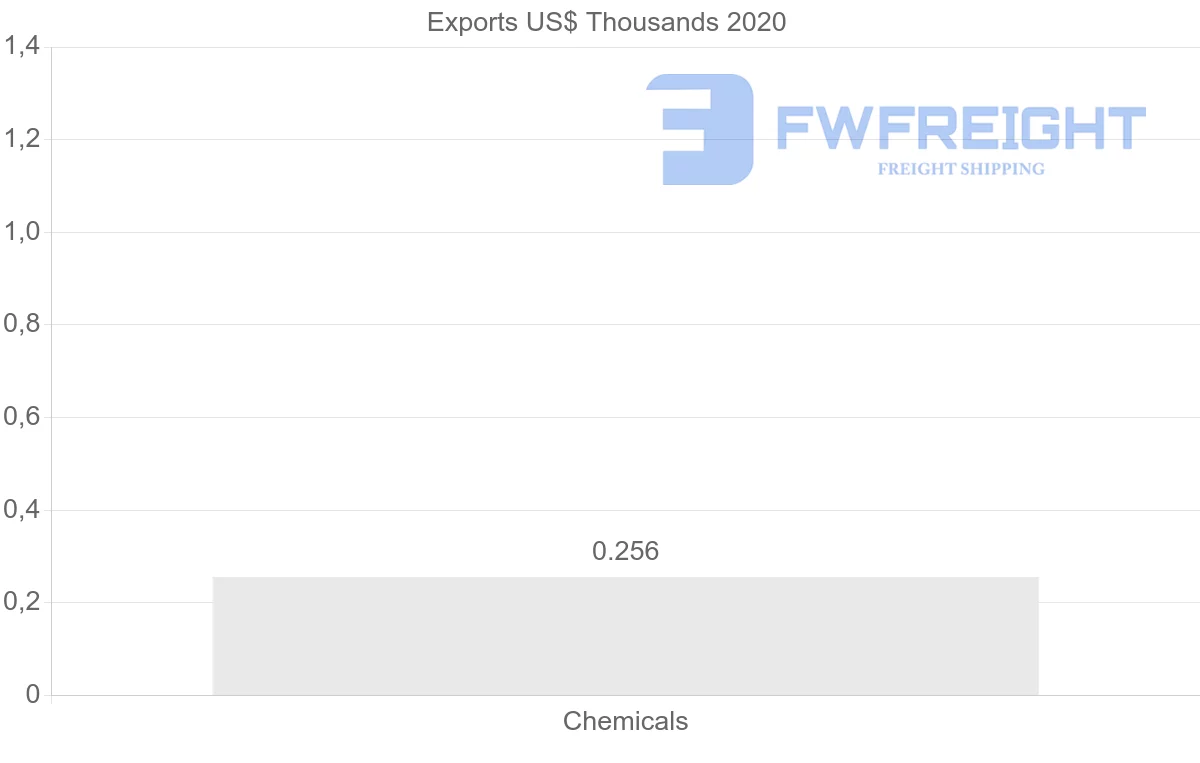
Task: Click the 0,4 y-axis label
Action: tap(21, 510)
